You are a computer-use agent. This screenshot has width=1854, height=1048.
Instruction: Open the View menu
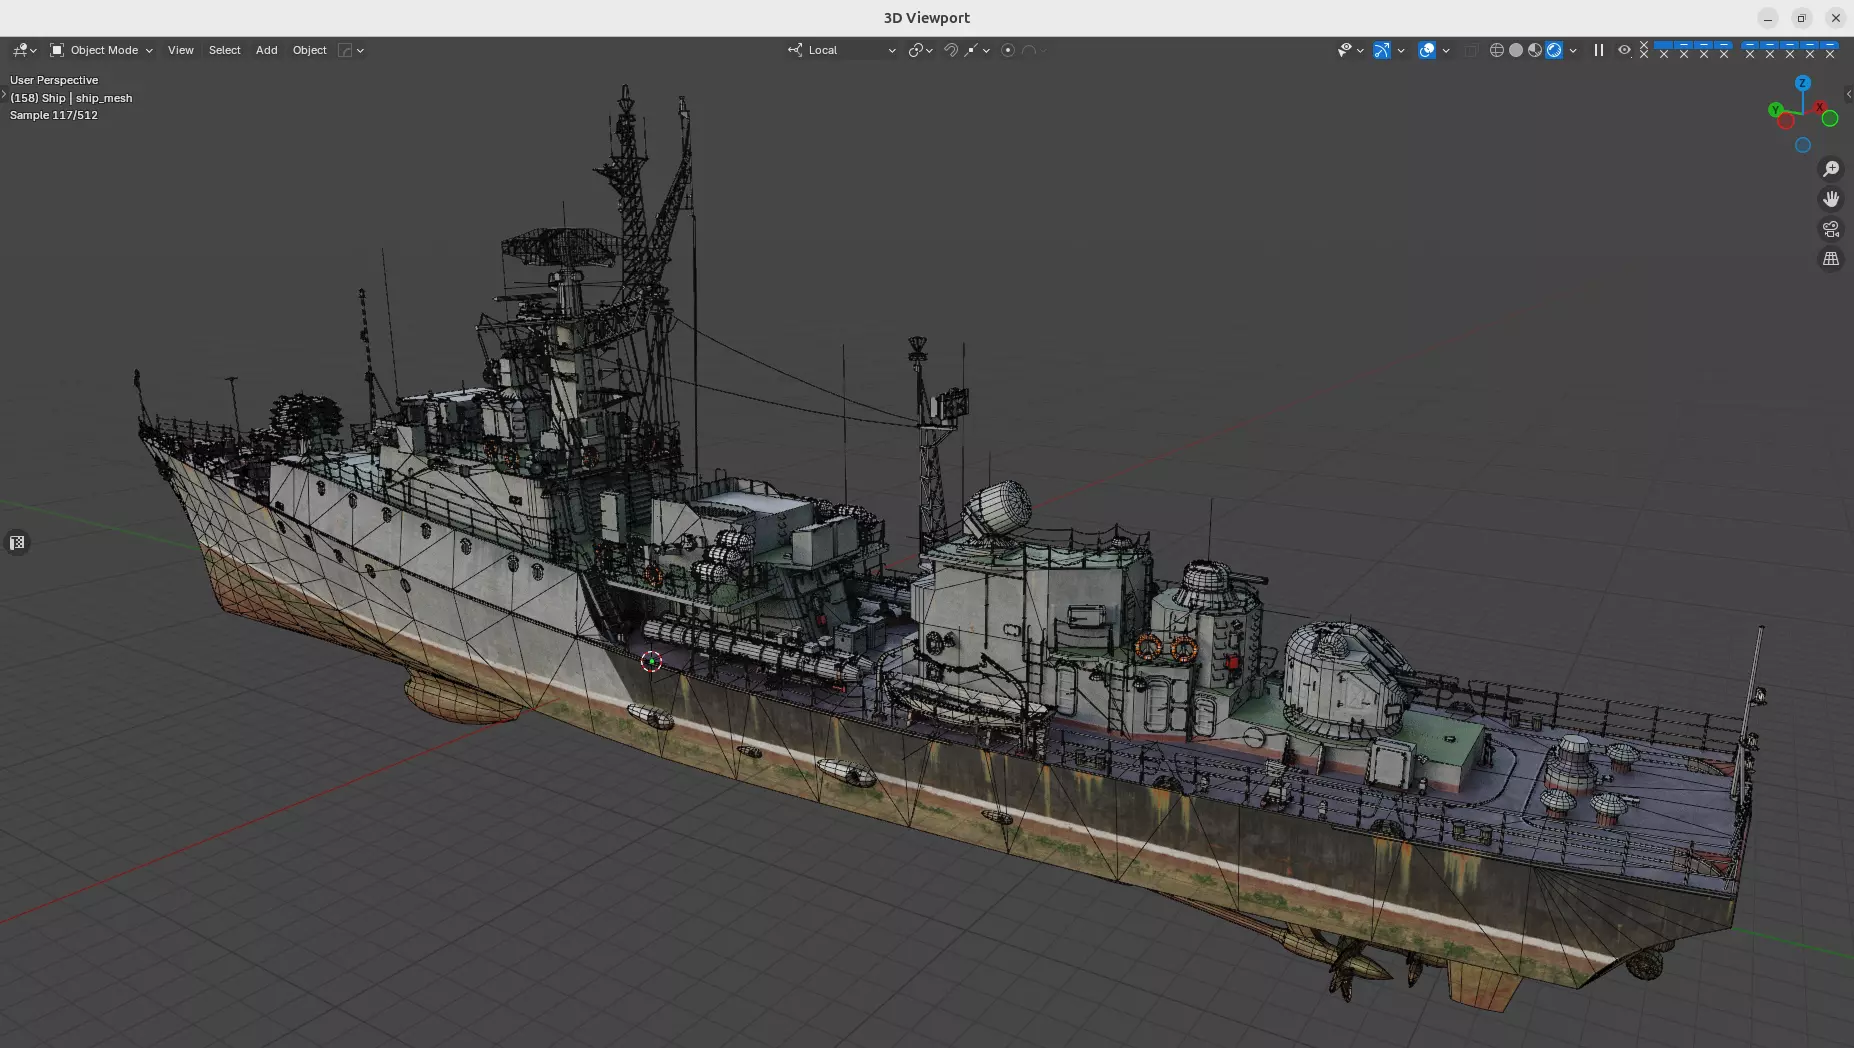(x=181, y=50)
